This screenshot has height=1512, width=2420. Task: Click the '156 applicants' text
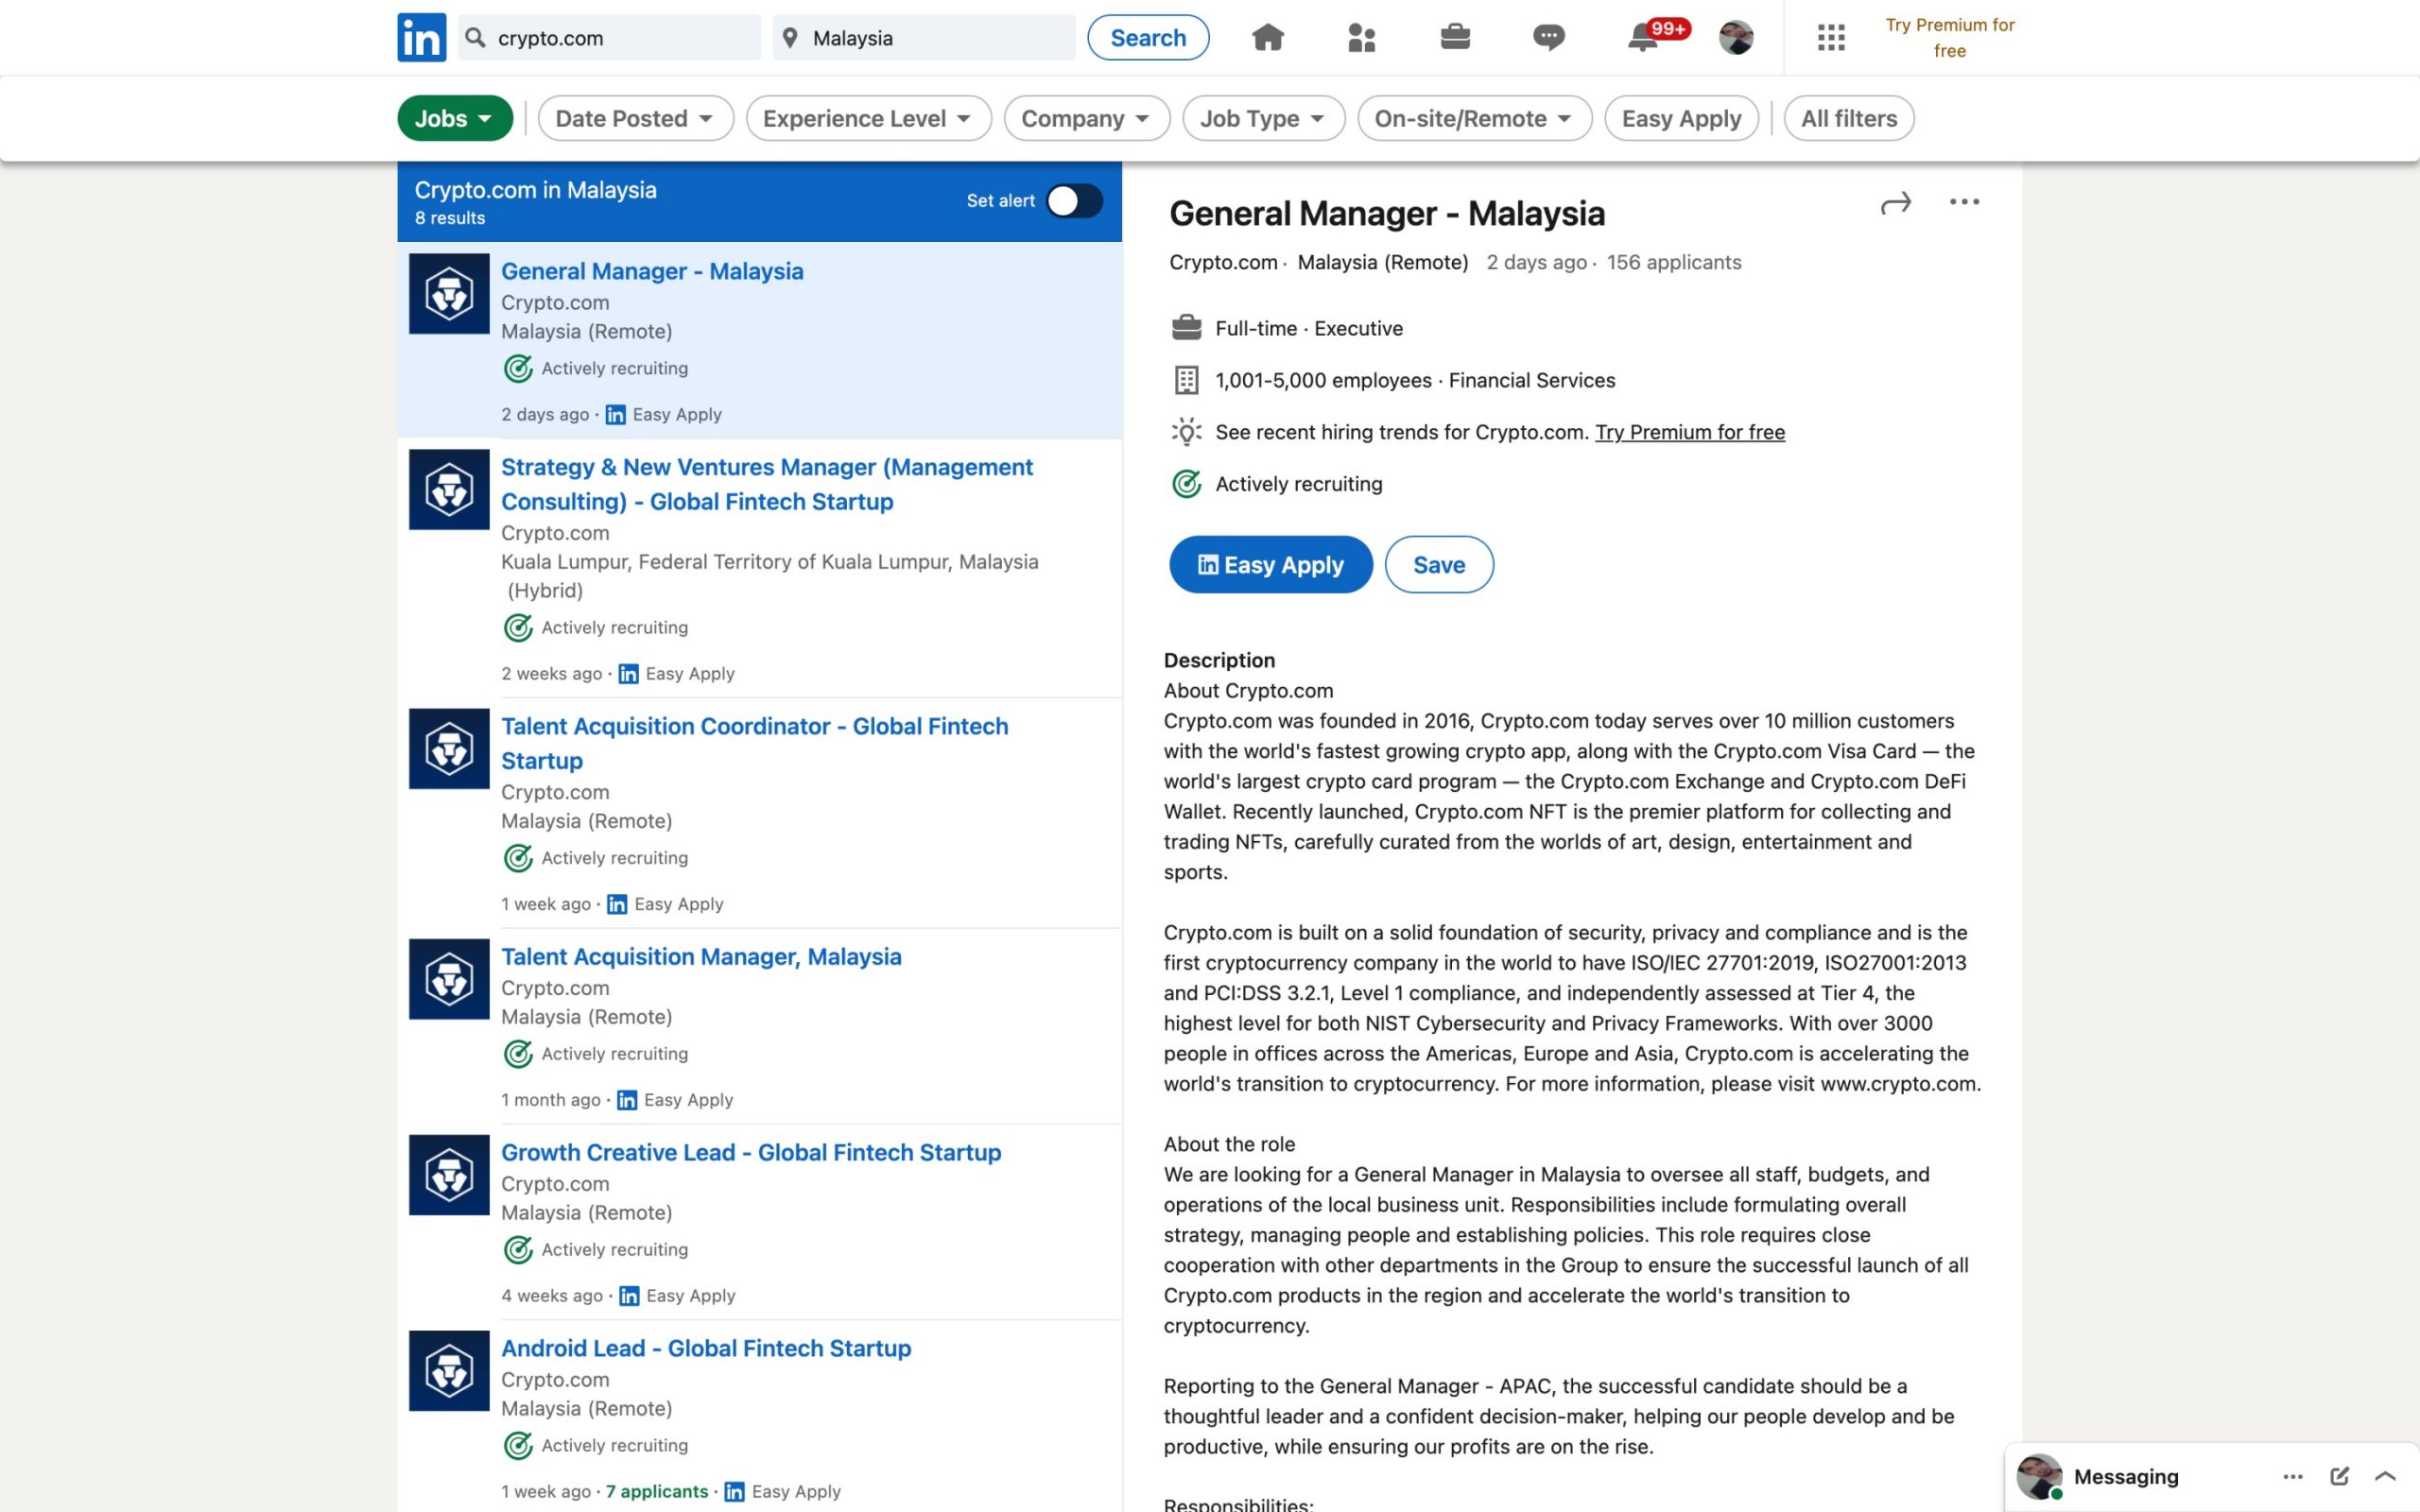pos(1674,262)
